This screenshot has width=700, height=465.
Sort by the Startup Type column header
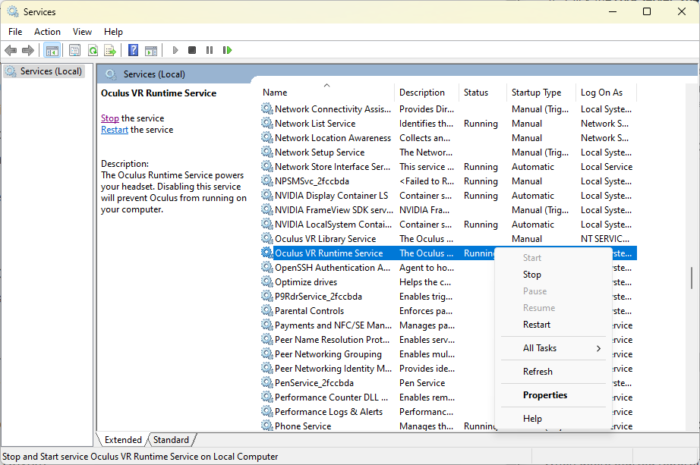(x=536, y=93)
